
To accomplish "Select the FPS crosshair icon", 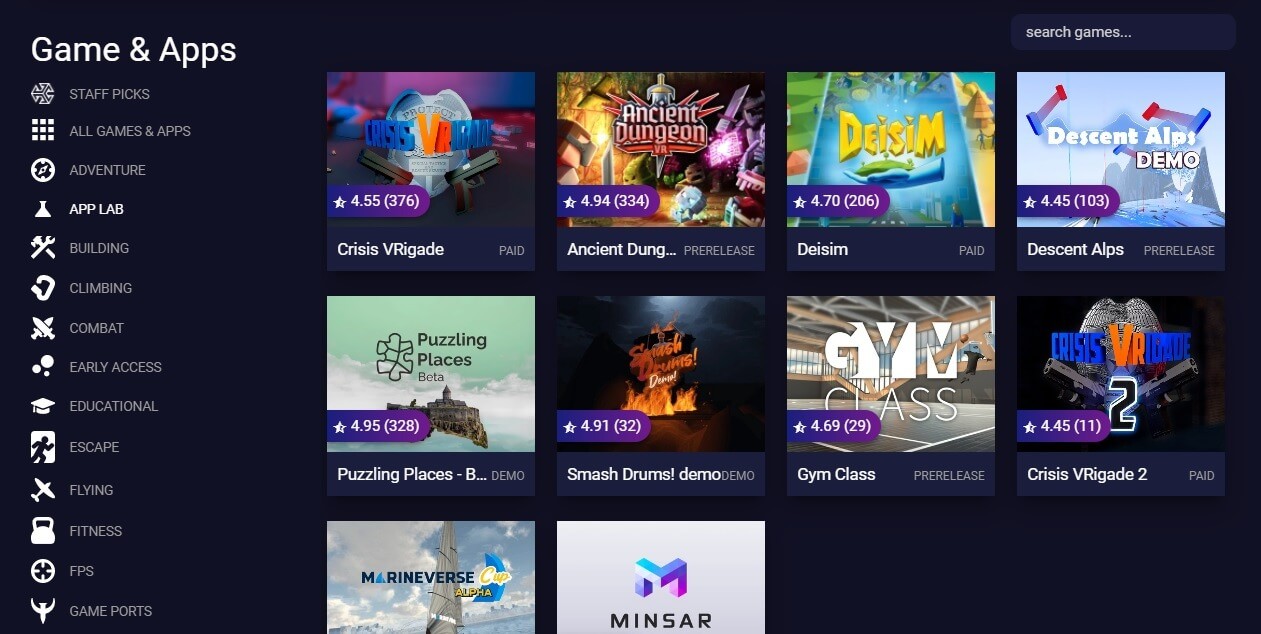I will point(43,571).
